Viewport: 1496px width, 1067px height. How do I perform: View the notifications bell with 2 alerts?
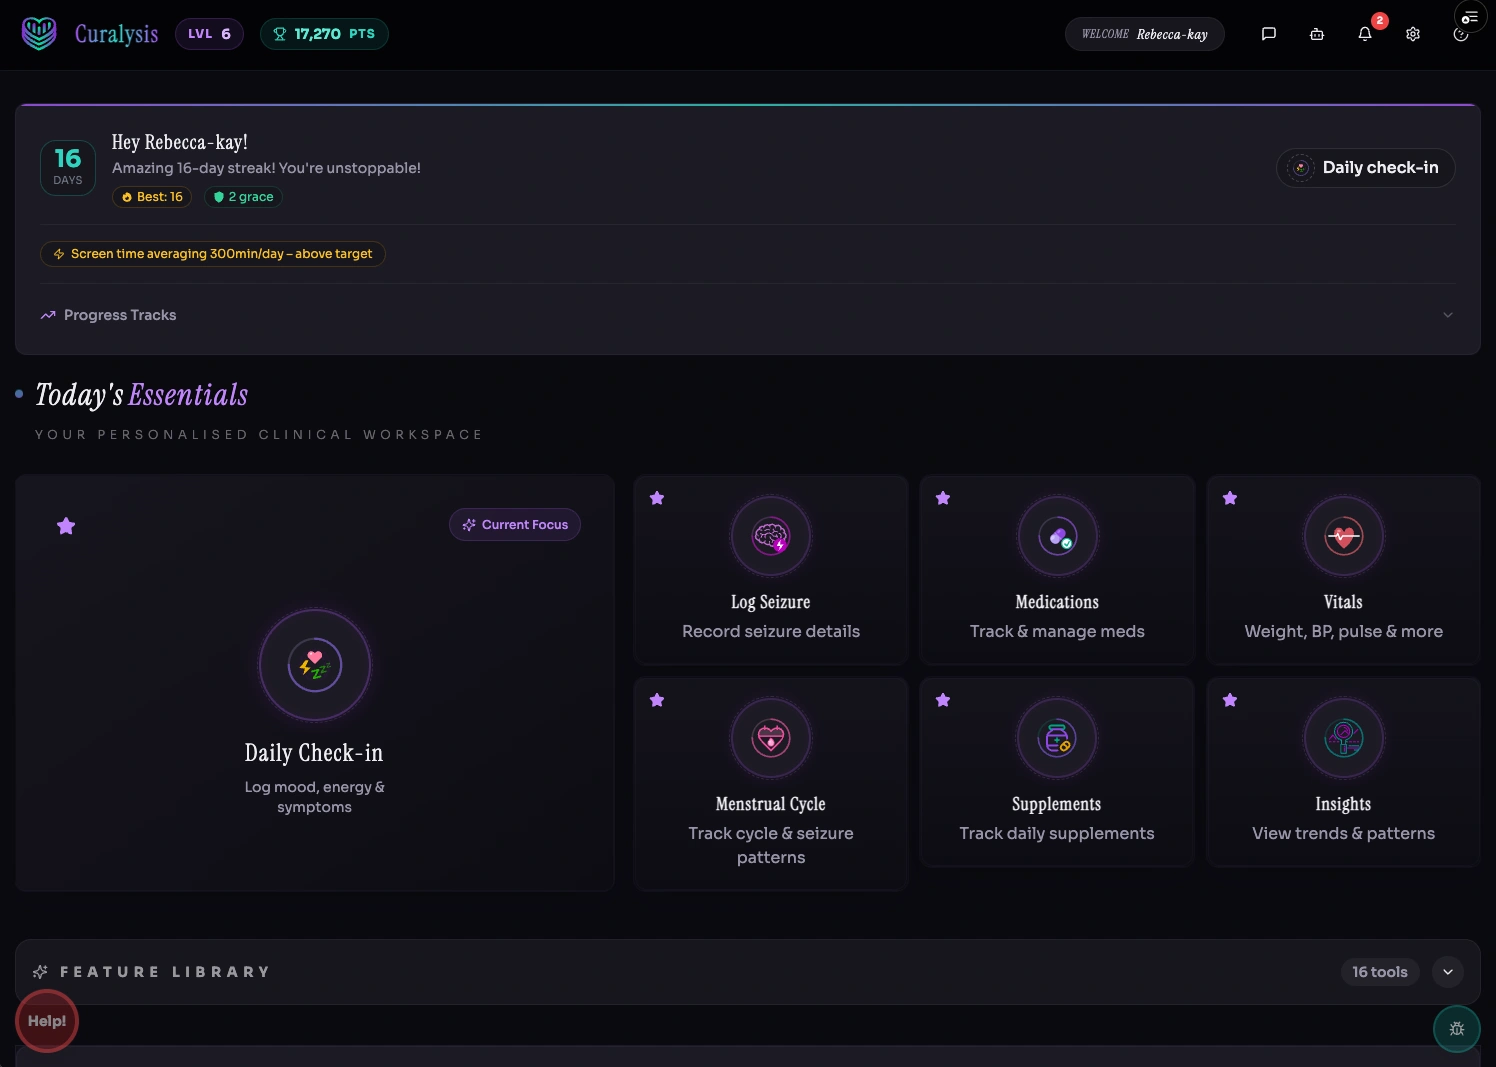1364,33
